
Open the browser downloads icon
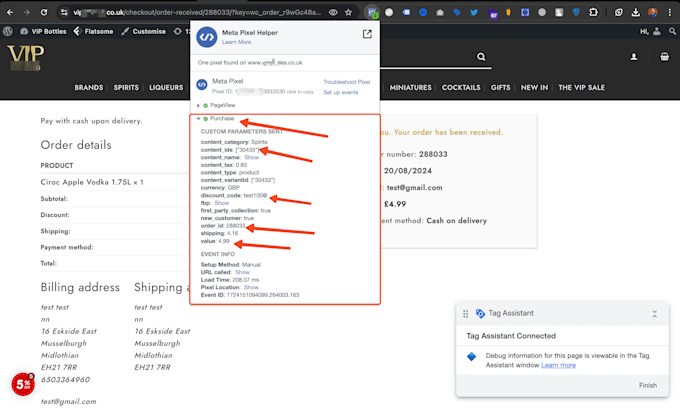pyautogui.click(x=635, y=12)
